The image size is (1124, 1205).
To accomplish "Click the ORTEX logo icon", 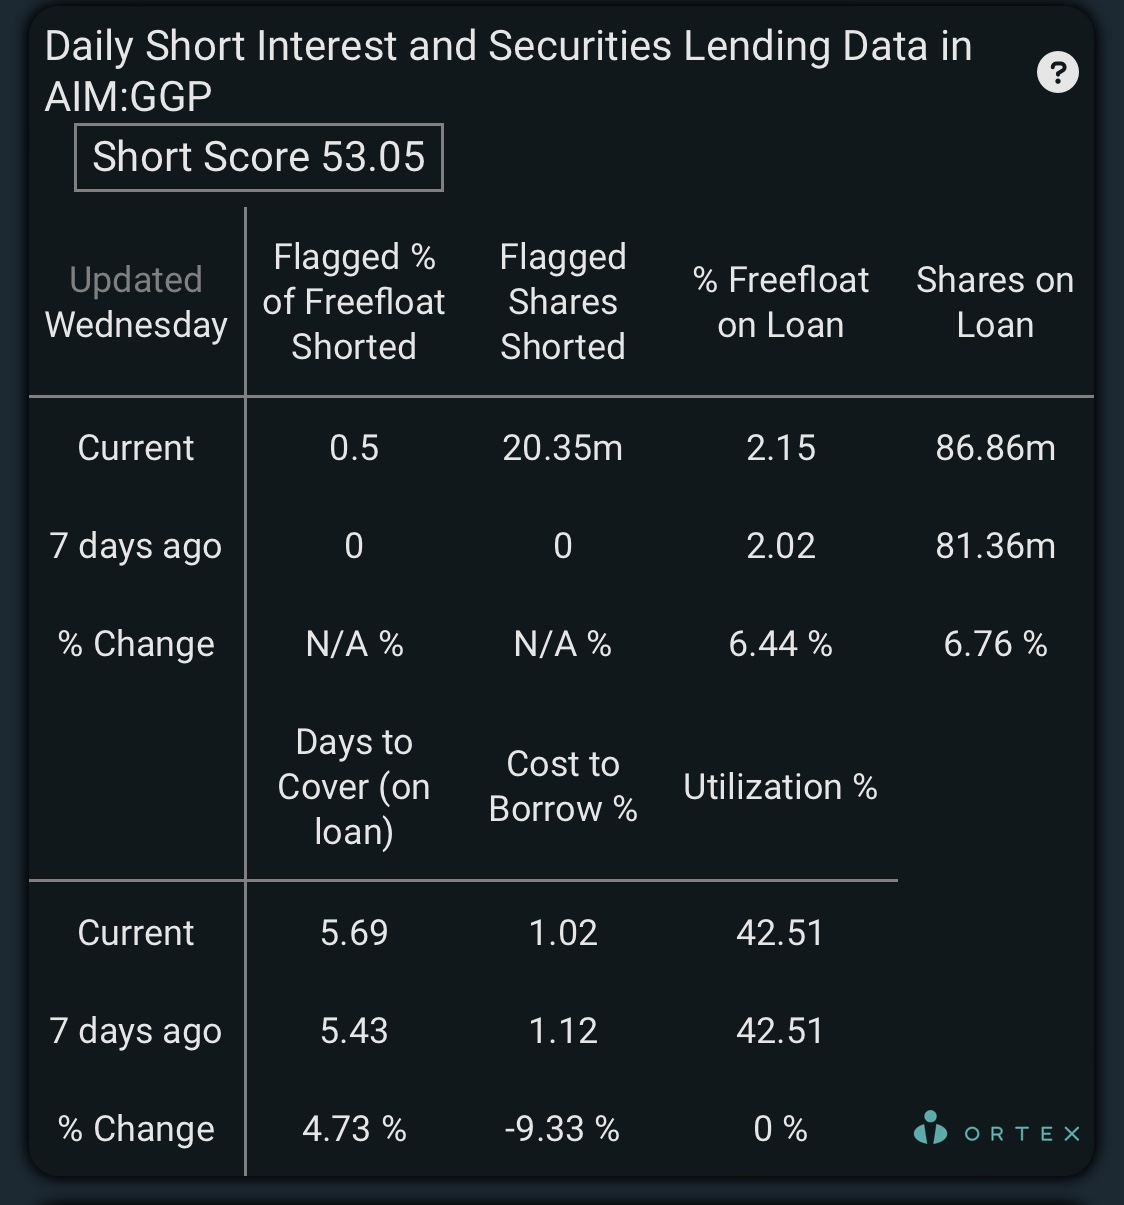I will 930,1128.
